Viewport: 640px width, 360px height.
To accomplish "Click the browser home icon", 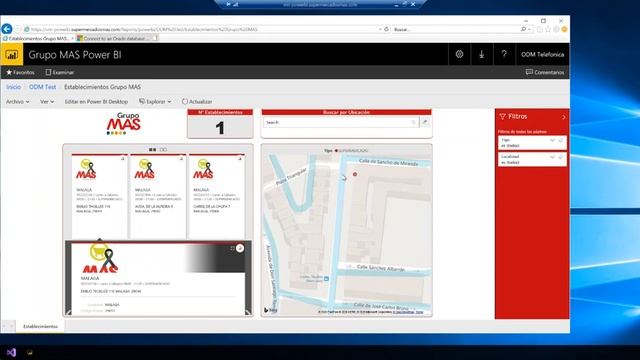I will click(x=540, y=29).
